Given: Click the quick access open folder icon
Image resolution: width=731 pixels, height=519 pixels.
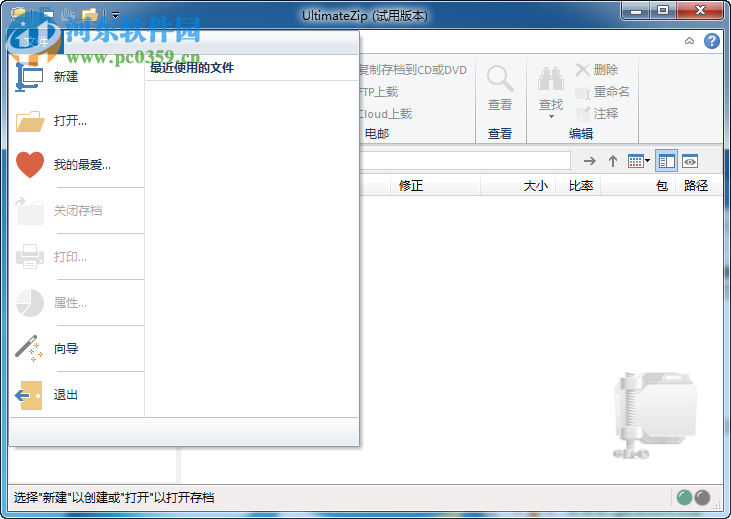Looking at the screenshot, I should [89, 14].
